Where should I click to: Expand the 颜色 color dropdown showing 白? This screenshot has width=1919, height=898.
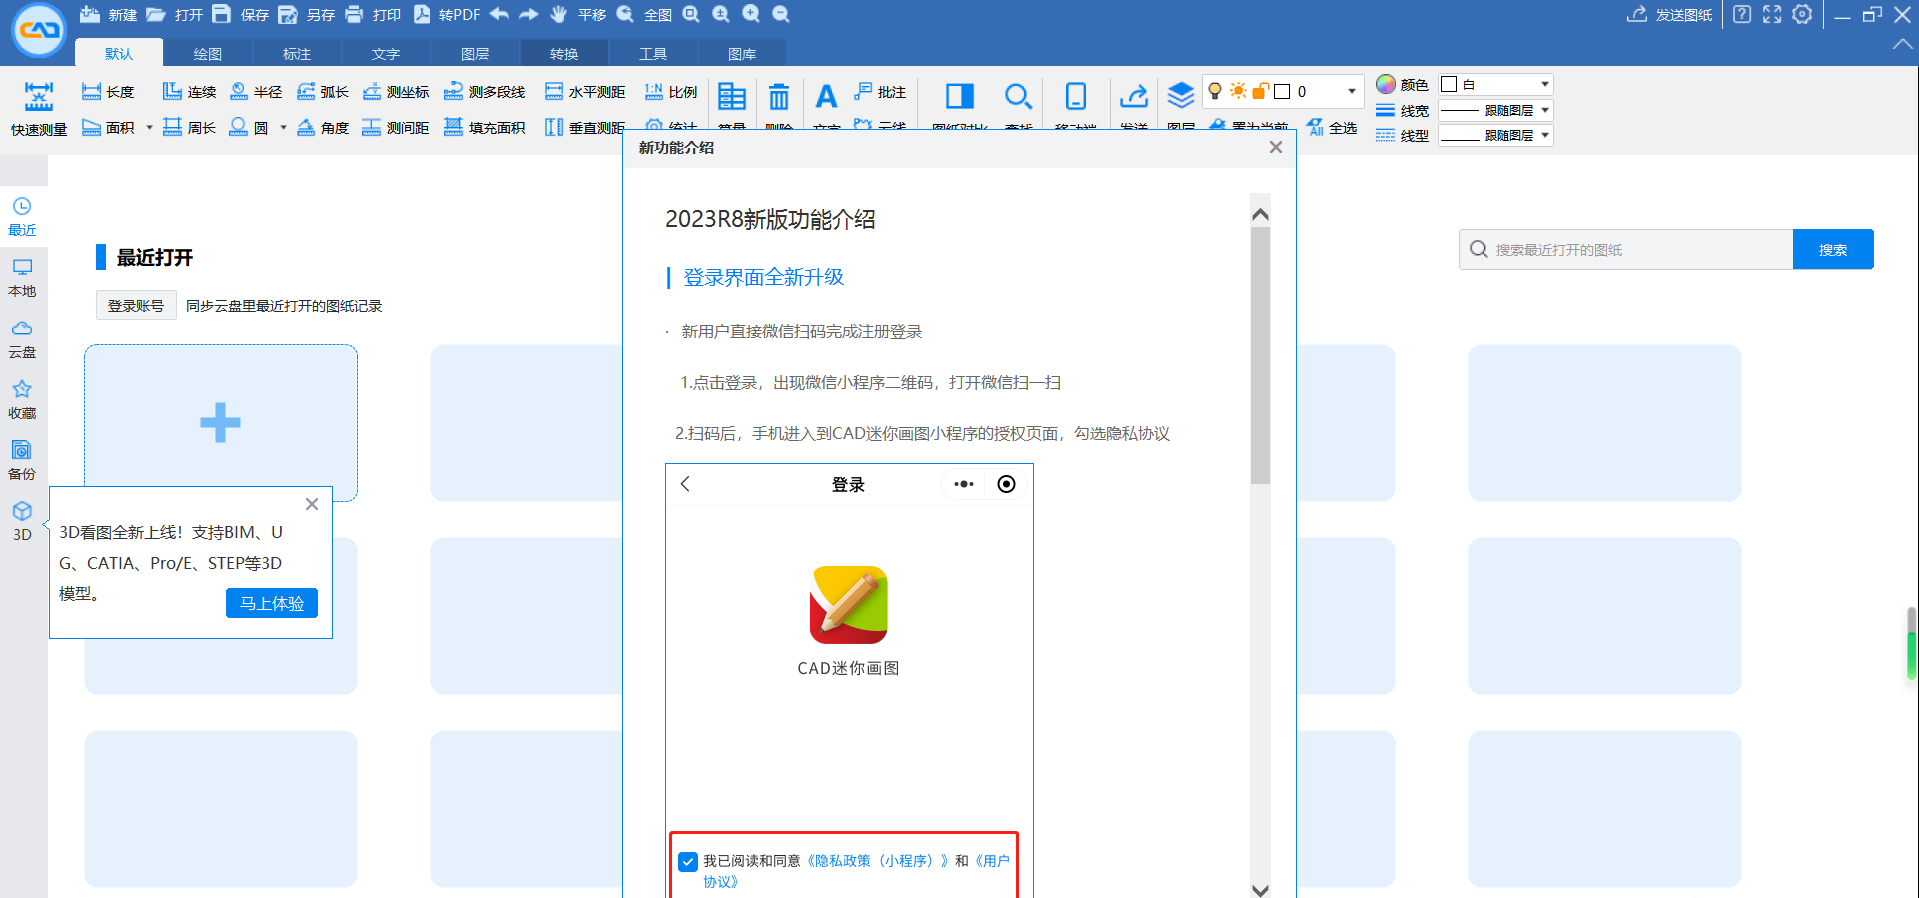click(1495, 84)
